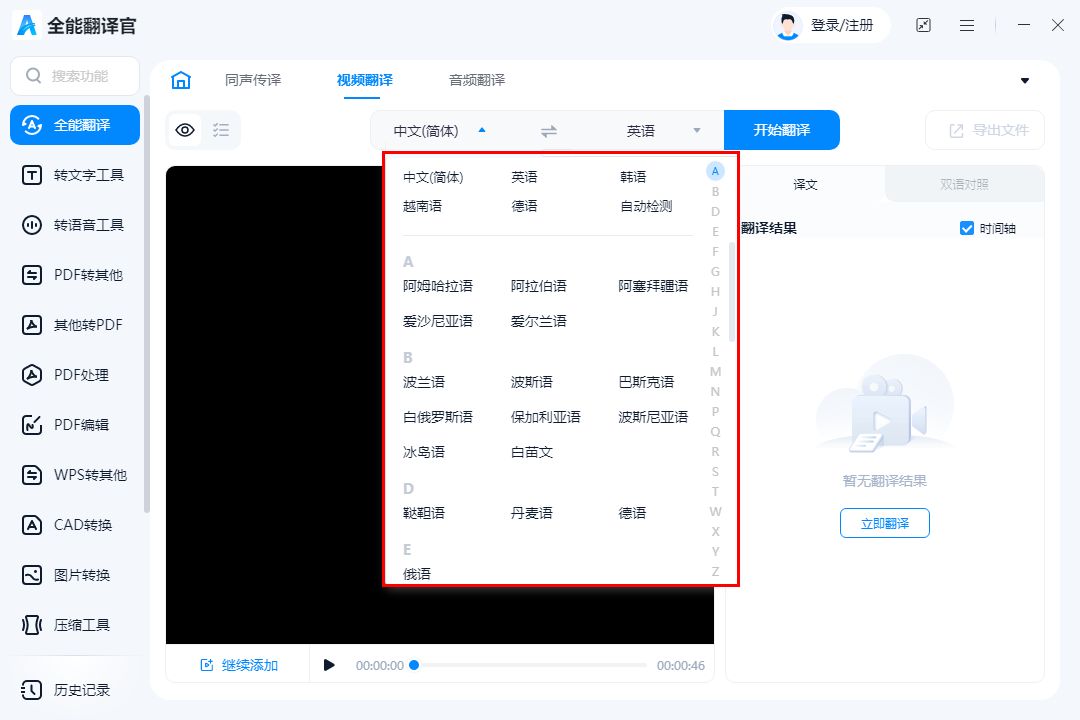The width and height of the screenshot is (1080, 720).
Task: Click the 立即翻译 button
Action: point(884,523)
